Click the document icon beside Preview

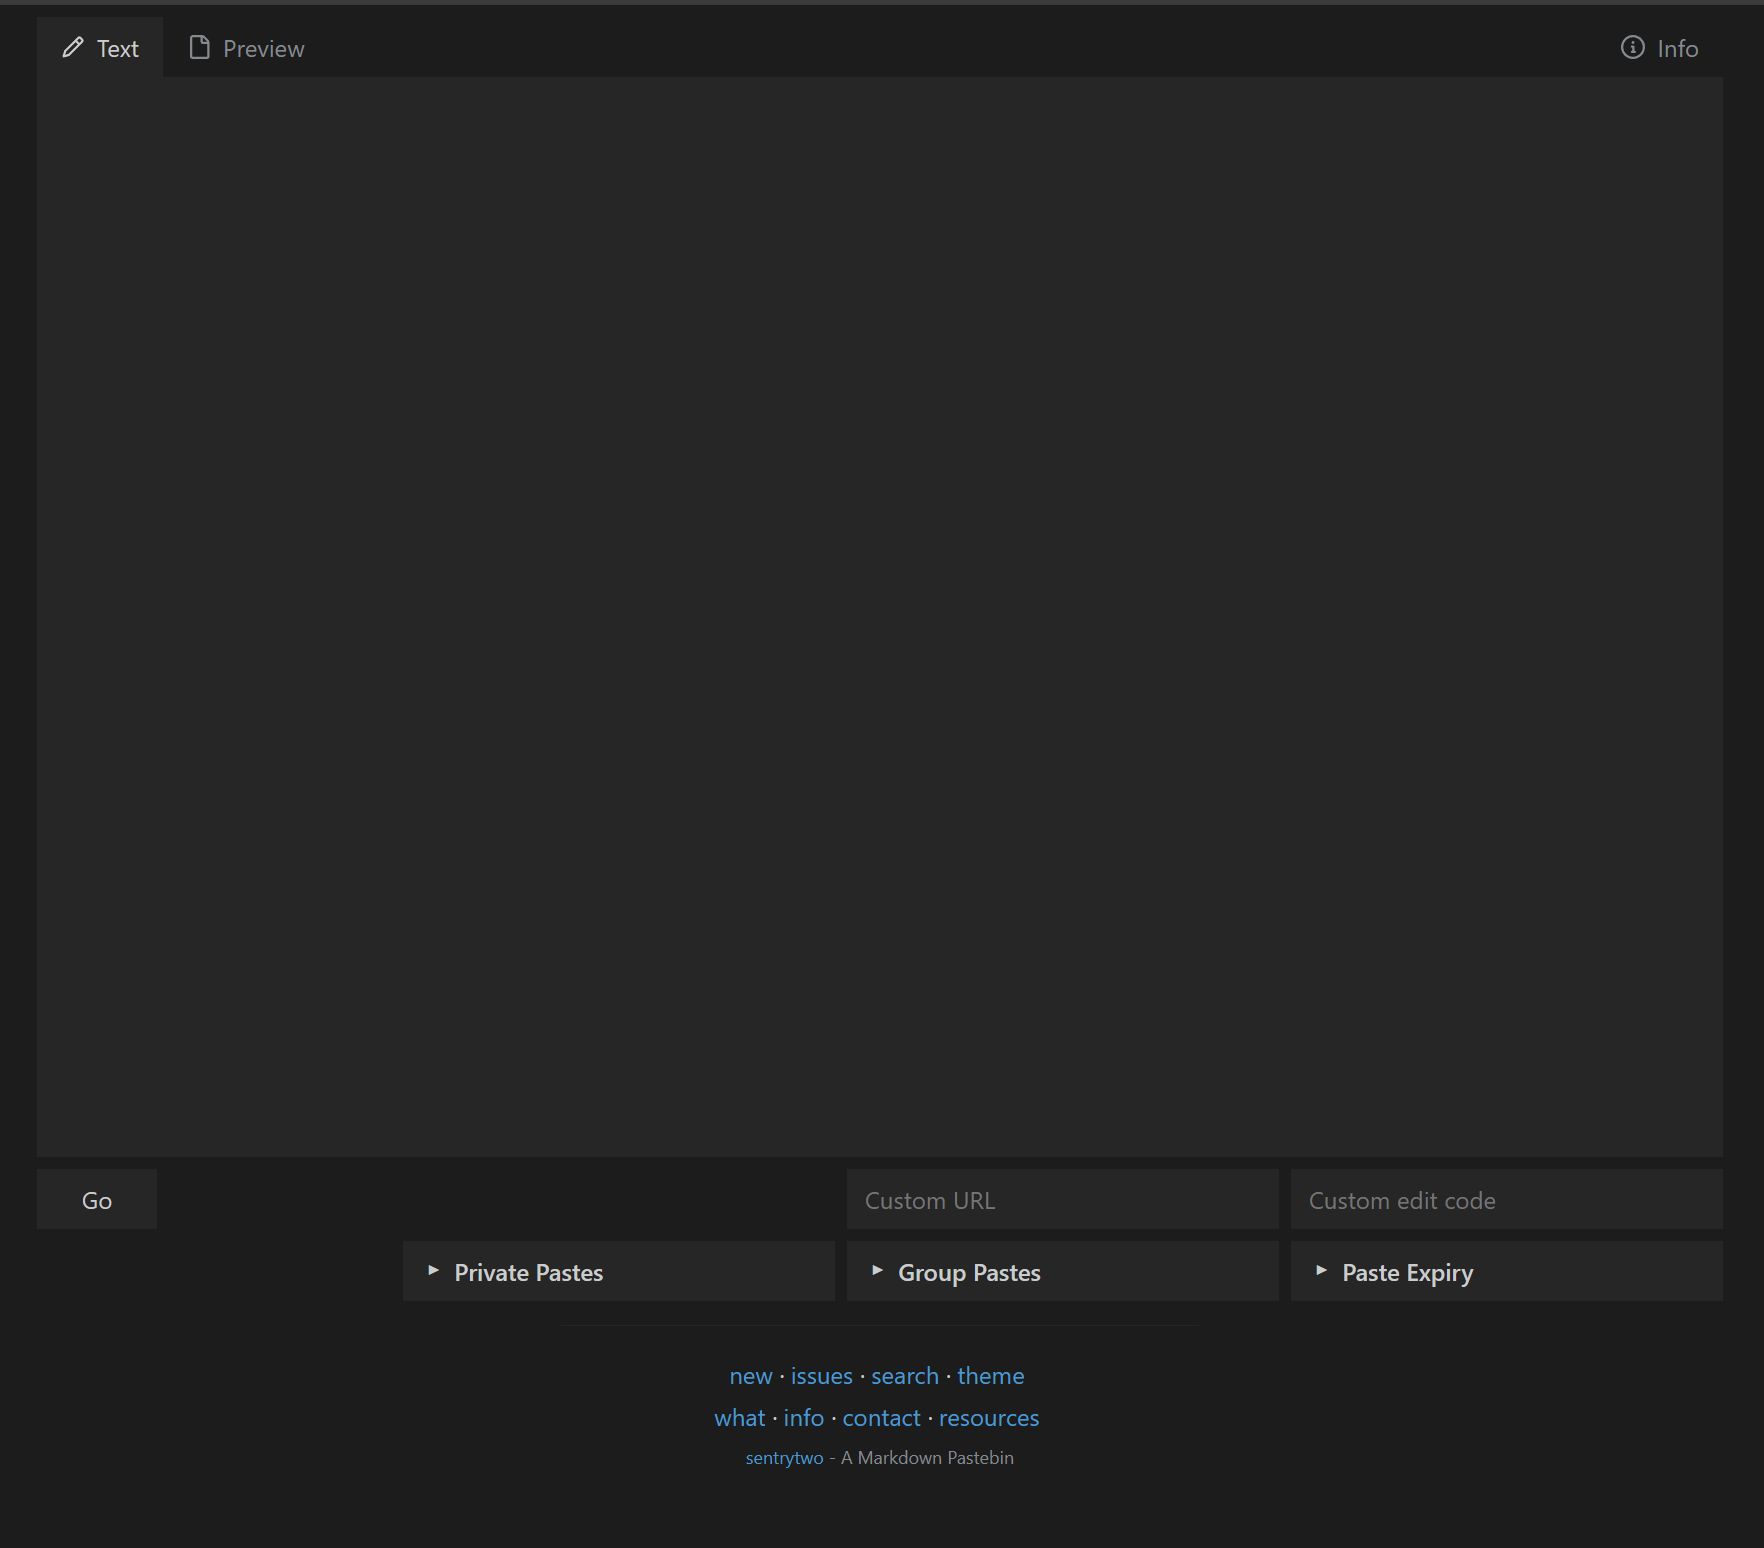click(200, 46)
